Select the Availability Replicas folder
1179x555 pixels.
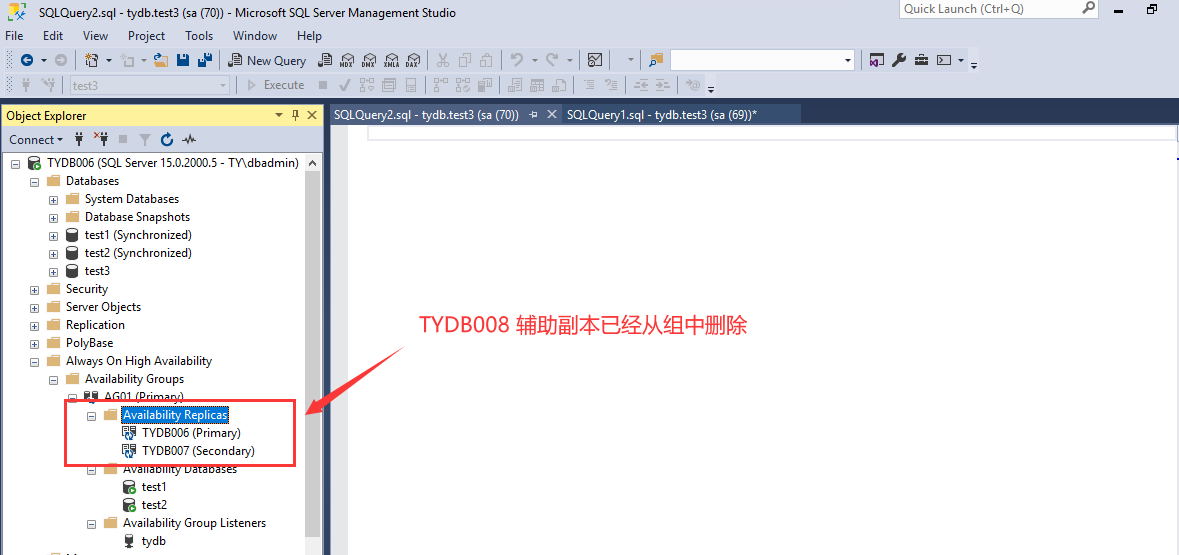pos(175,414)
